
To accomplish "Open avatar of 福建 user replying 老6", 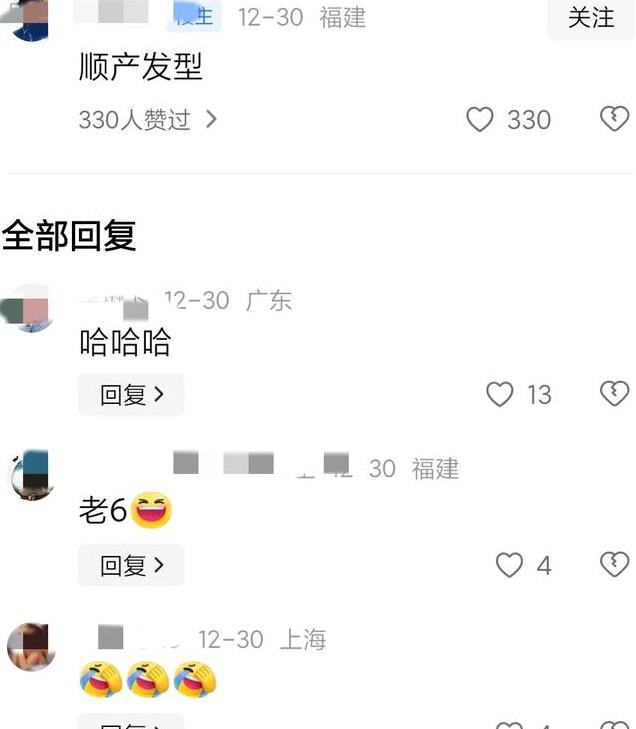I will 31,475.
